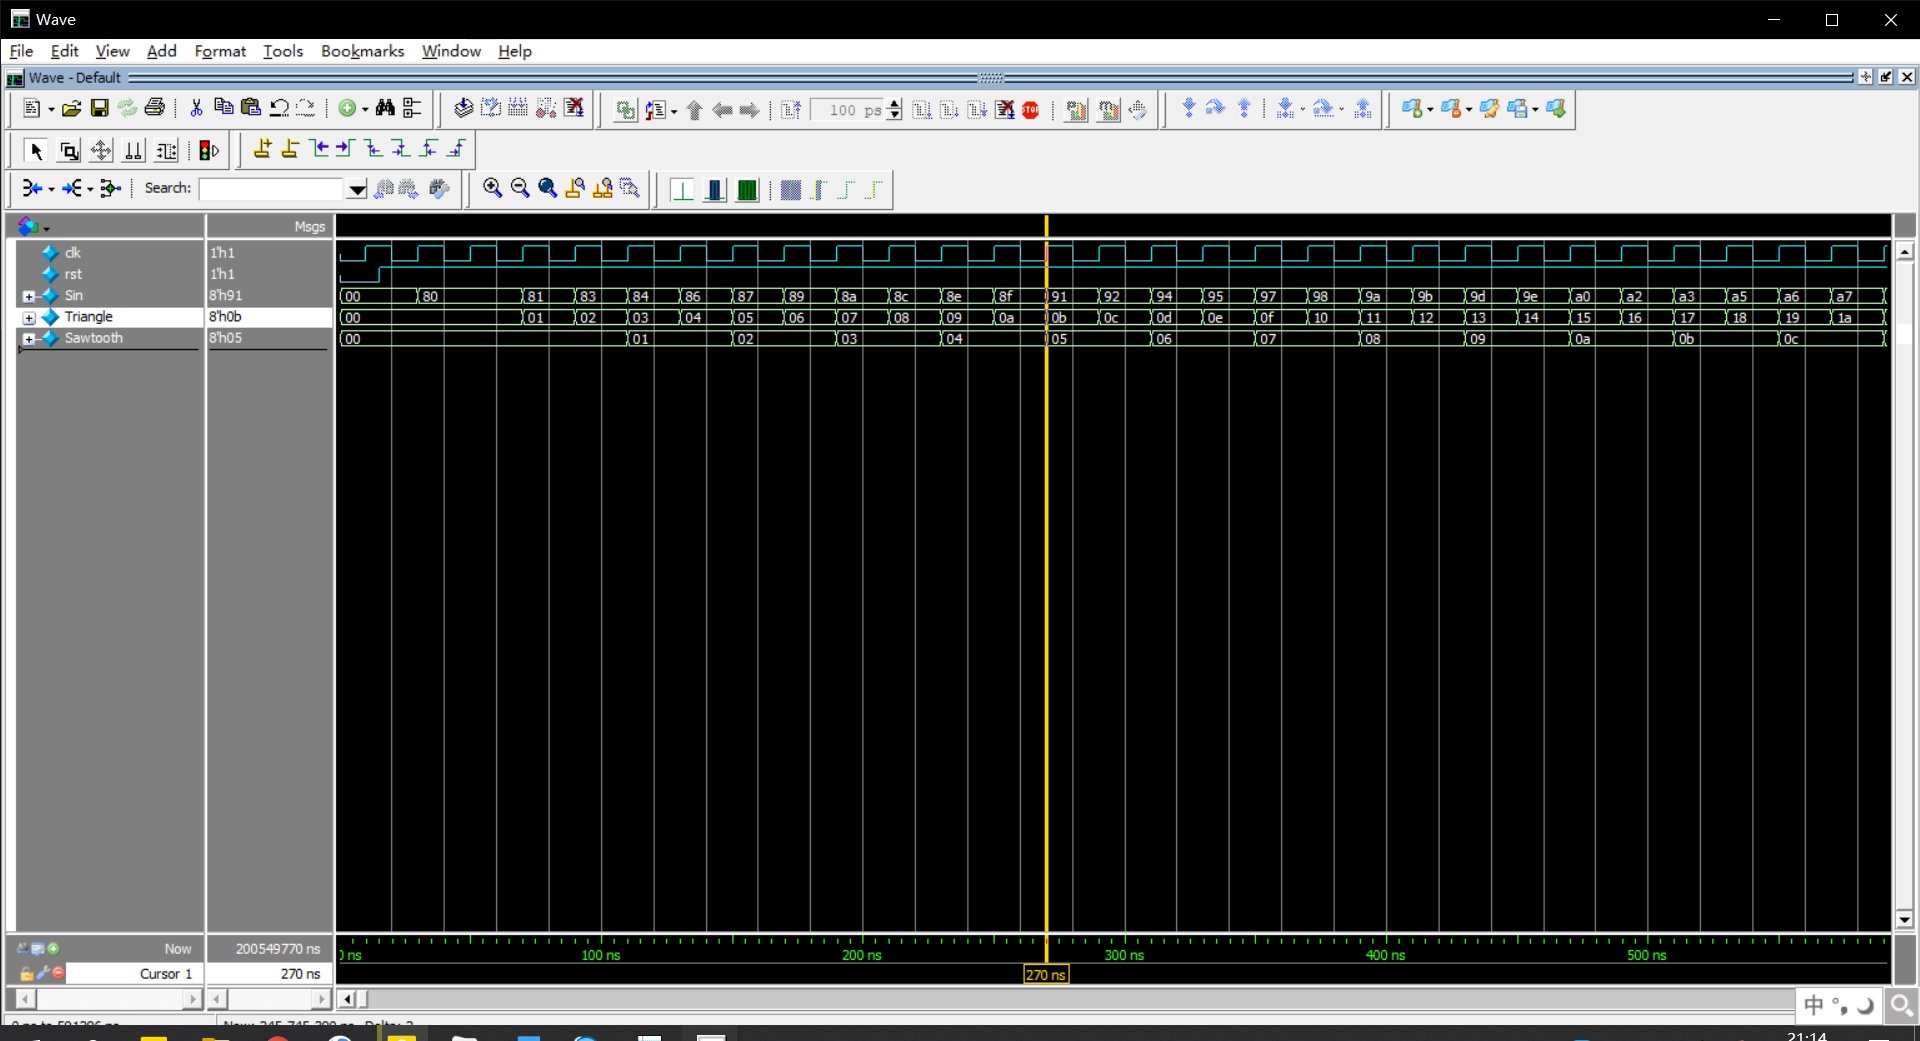Activate the Pan mode tool
The width and height of the screenshot is (1920, 1041).
[x=101, y=151]
